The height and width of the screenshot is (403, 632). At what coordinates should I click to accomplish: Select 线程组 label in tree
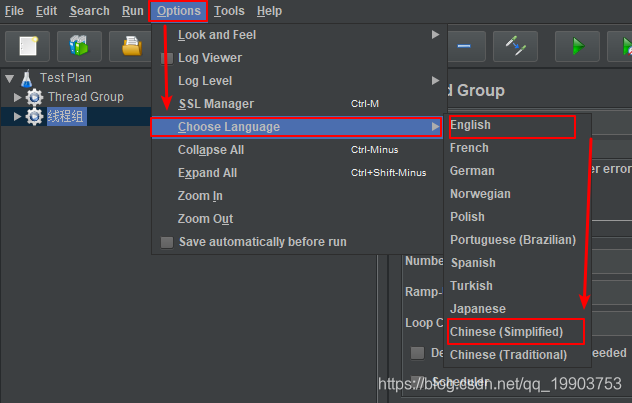coord(66,116)
